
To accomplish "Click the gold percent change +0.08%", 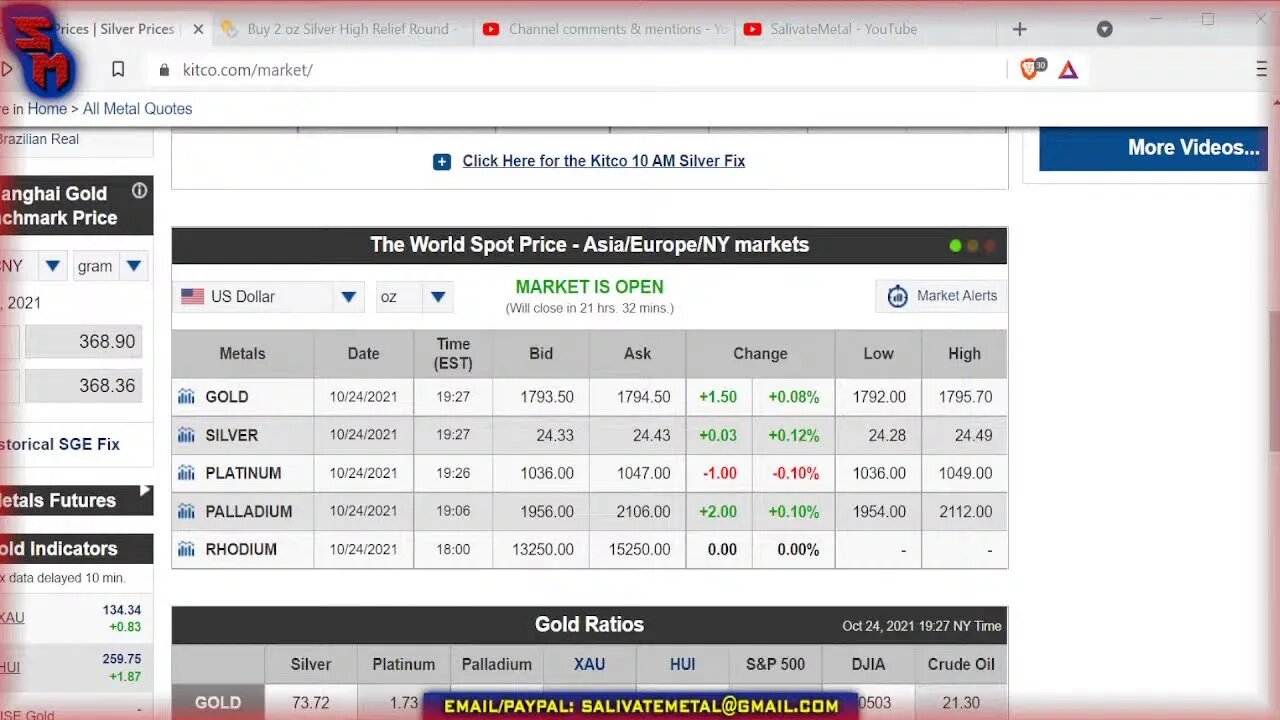I will pyautogui.click(x=794, y=397).
